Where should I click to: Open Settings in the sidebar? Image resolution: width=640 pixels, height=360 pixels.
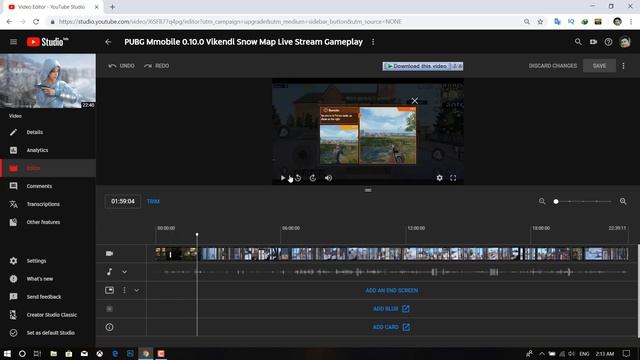[x=48, y=261]
